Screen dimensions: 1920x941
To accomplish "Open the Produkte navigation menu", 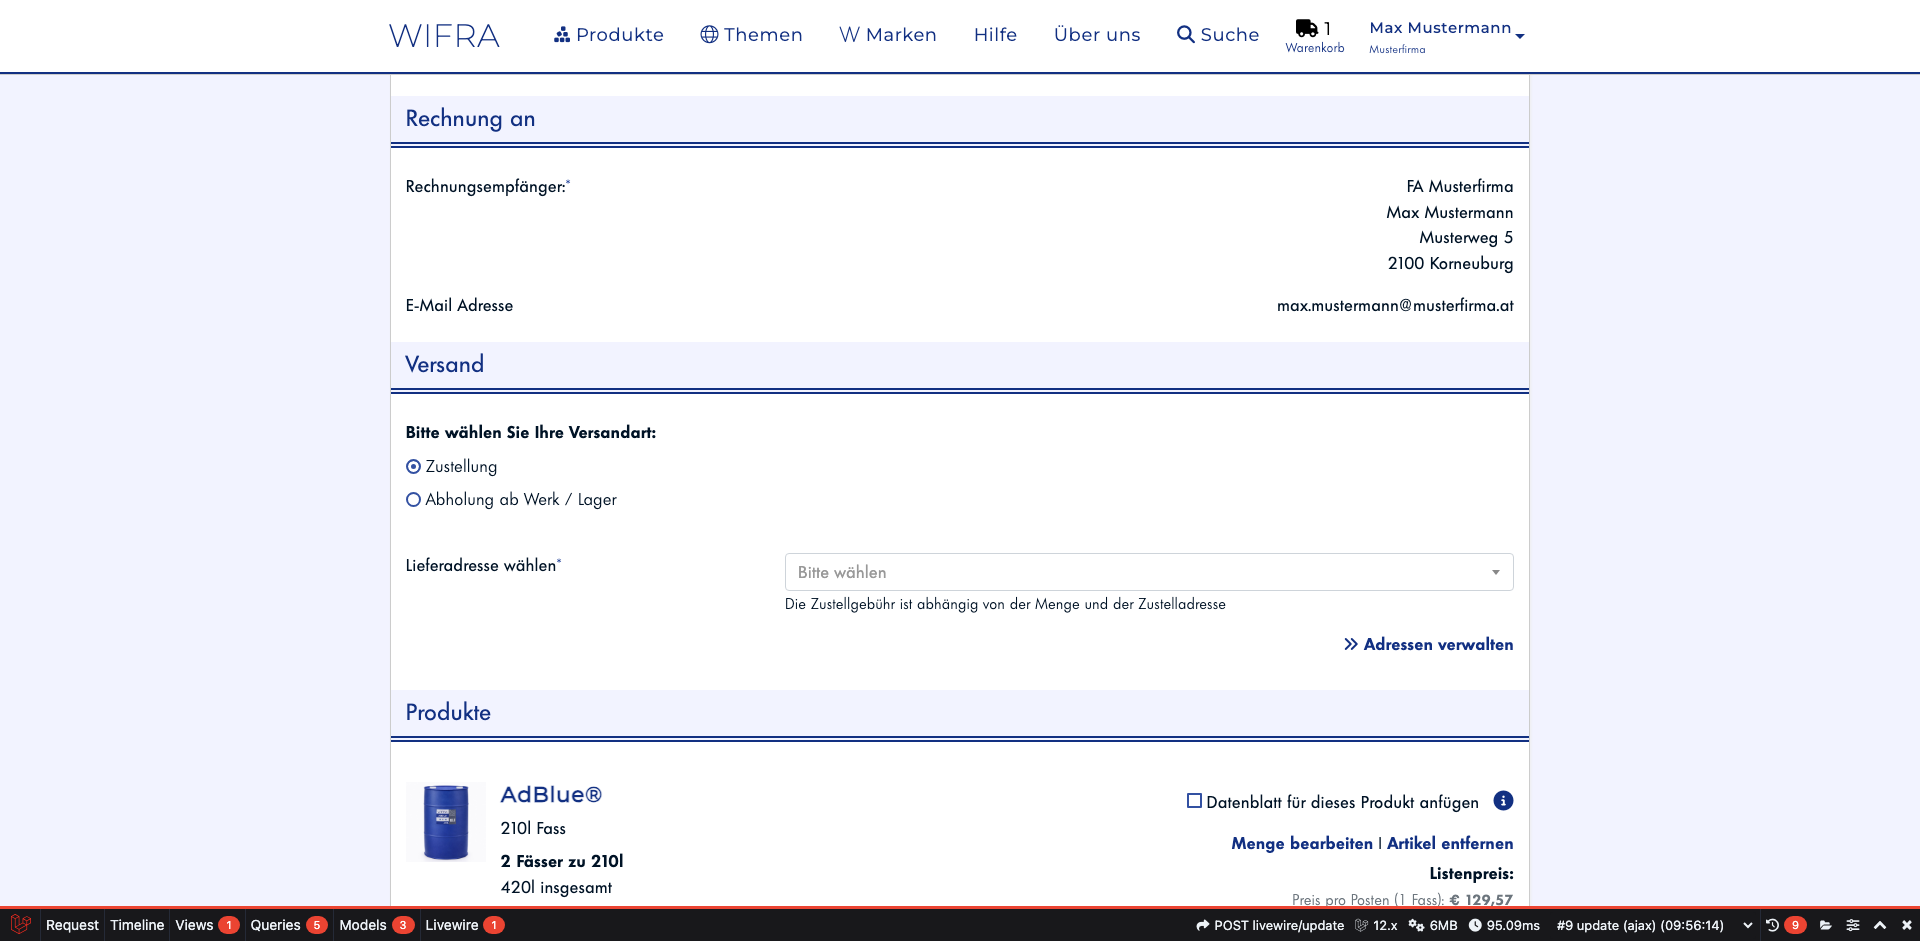I will point(608,35).
